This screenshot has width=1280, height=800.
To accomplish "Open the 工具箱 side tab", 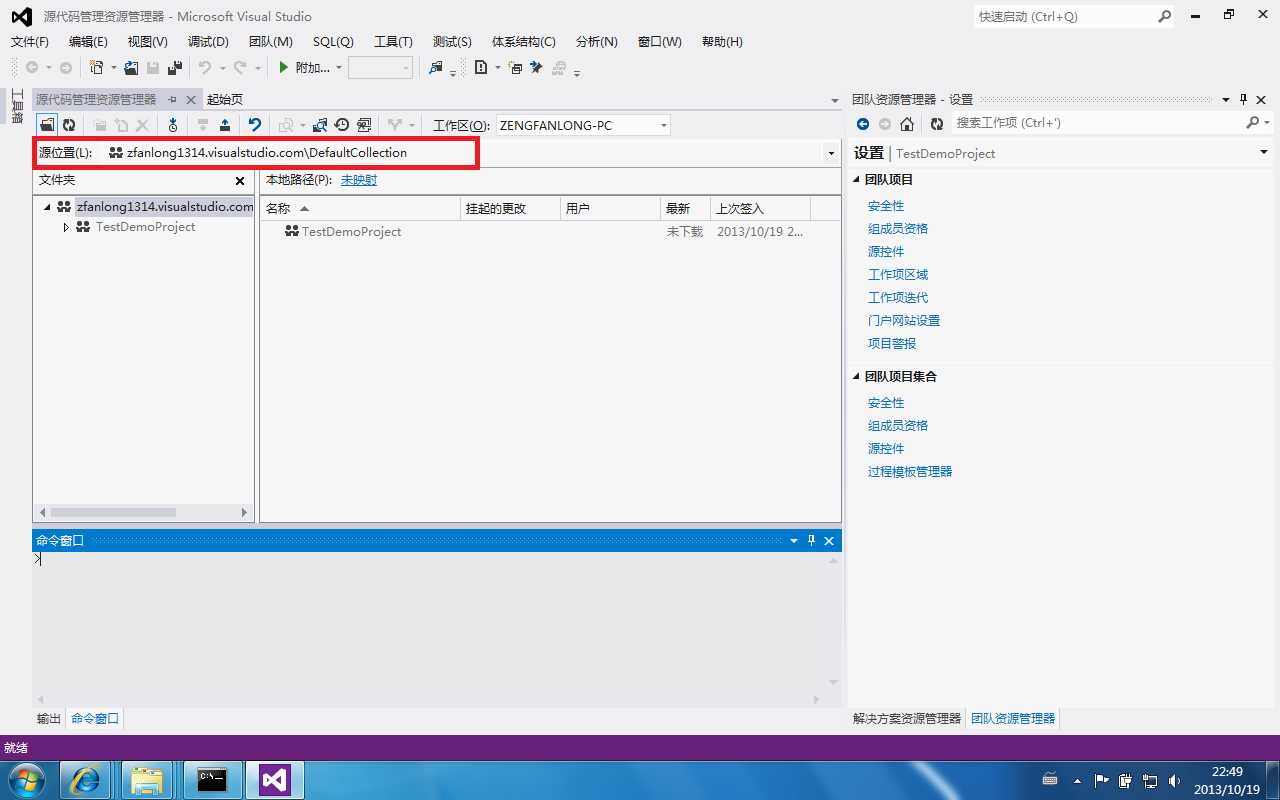I will (17, 106).
